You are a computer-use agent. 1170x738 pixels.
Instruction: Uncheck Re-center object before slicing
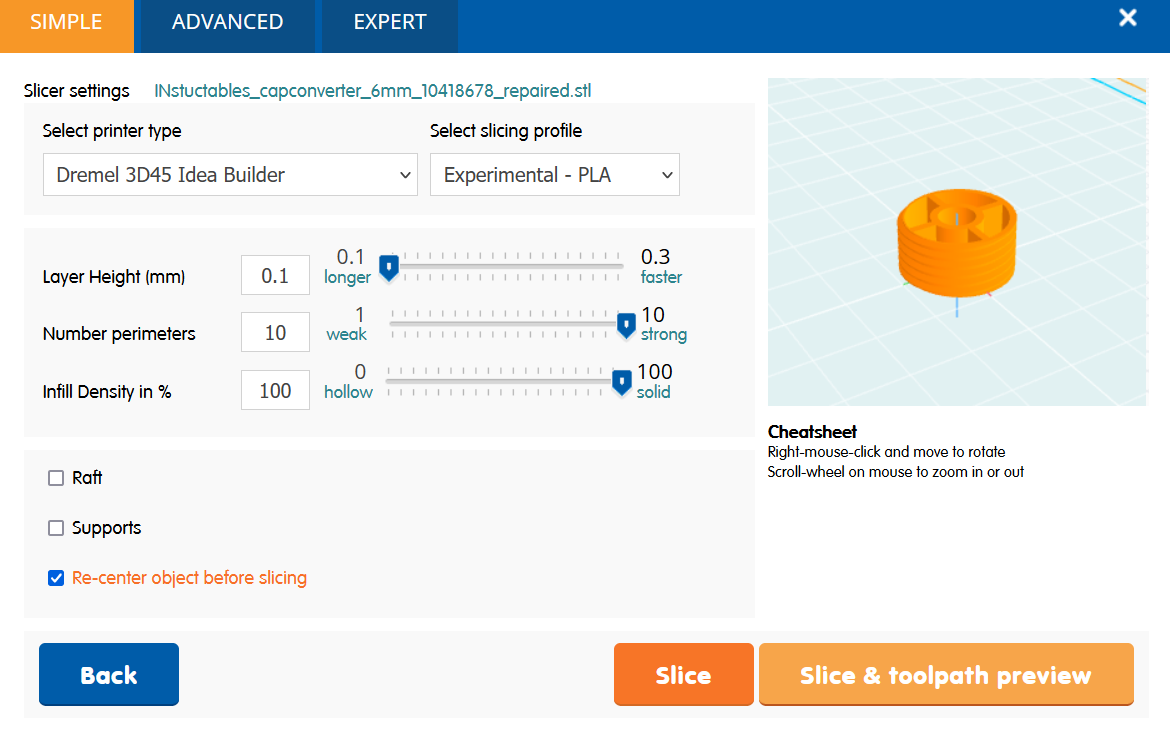click(56, 578)
